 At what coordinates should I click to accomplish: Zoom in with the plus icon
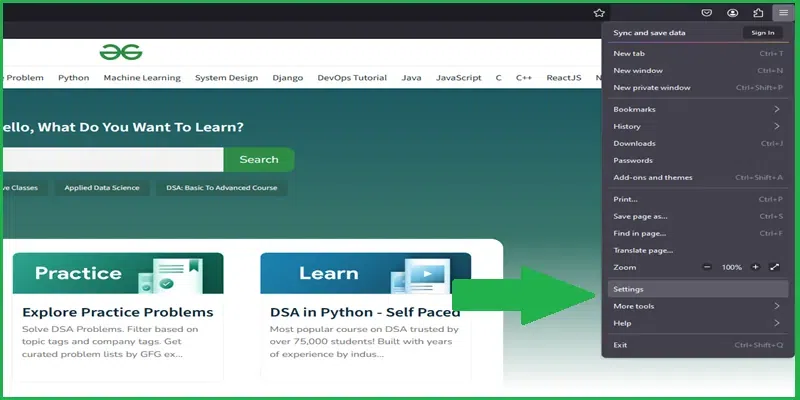tap(756, 267)
